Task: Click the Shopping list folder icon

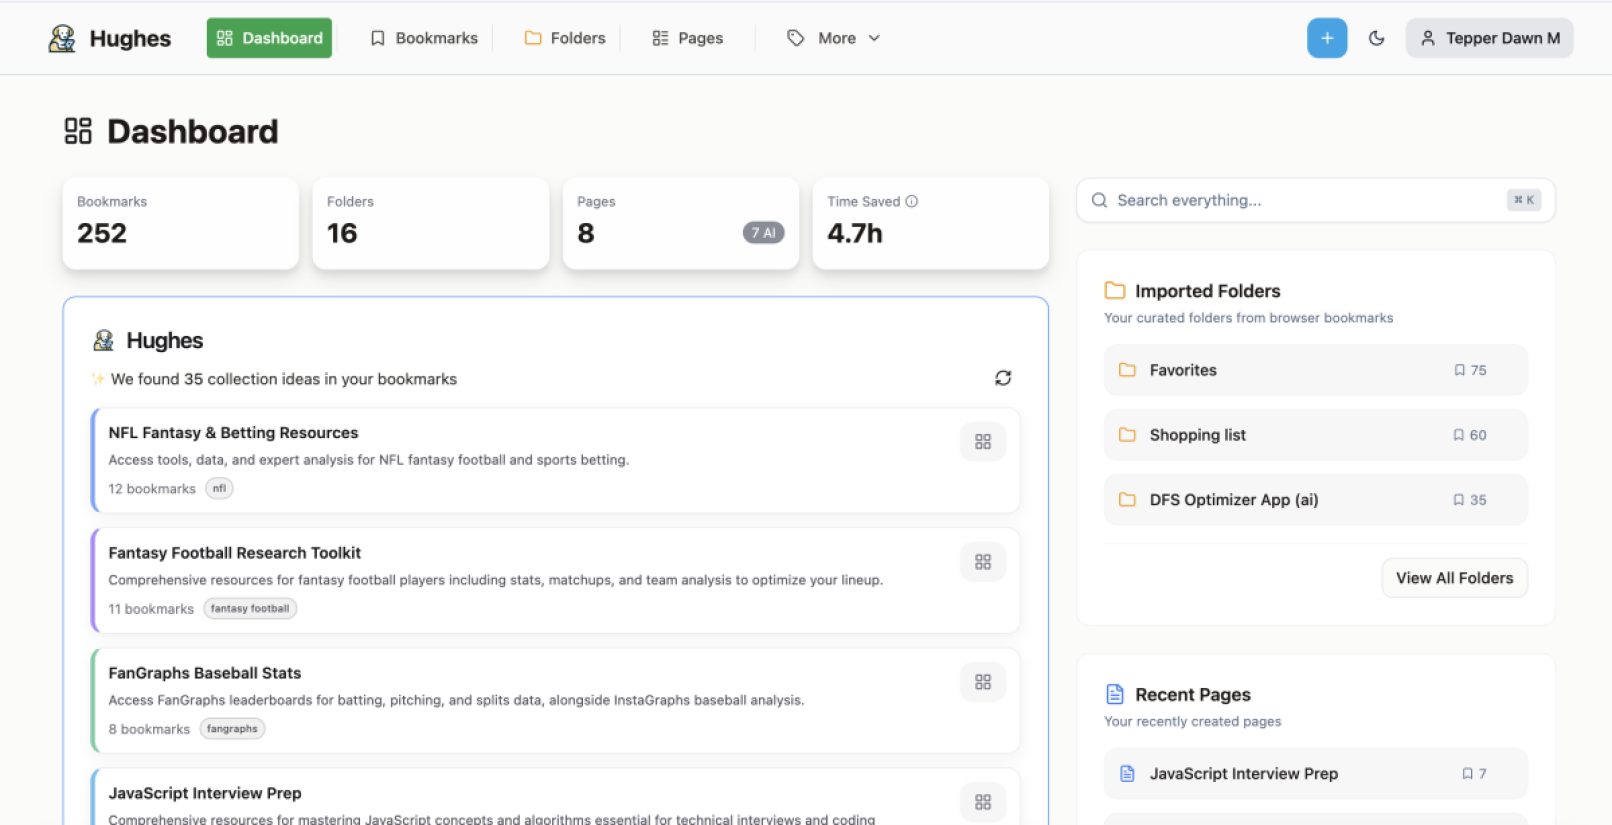Action: pos(1127,435)
